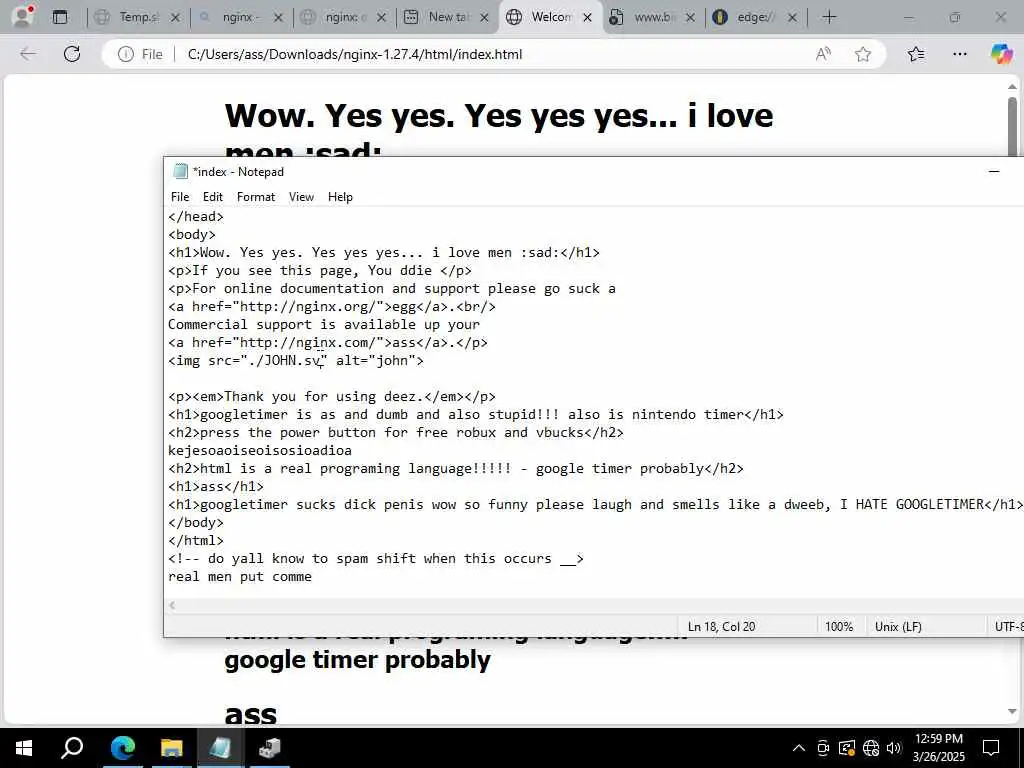
Task: Open Windows taskbar search
Action: (72, 748)
